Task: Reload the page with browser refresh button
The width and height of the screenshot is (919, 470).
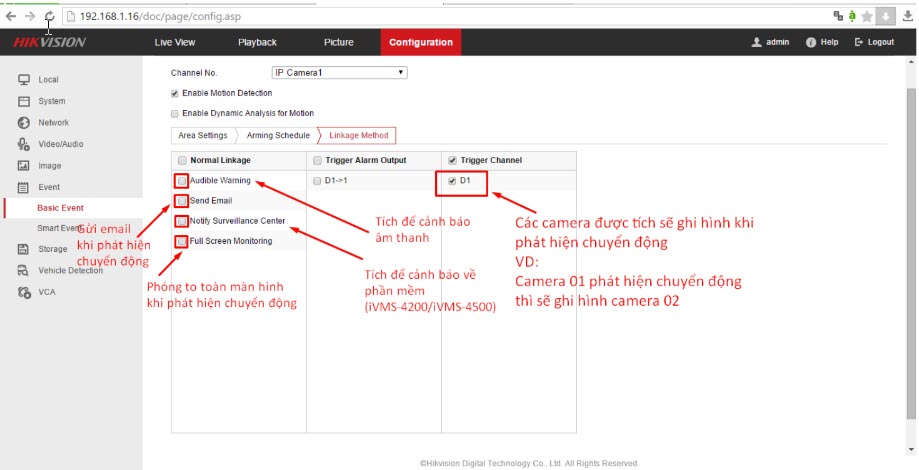Action: 48,17
